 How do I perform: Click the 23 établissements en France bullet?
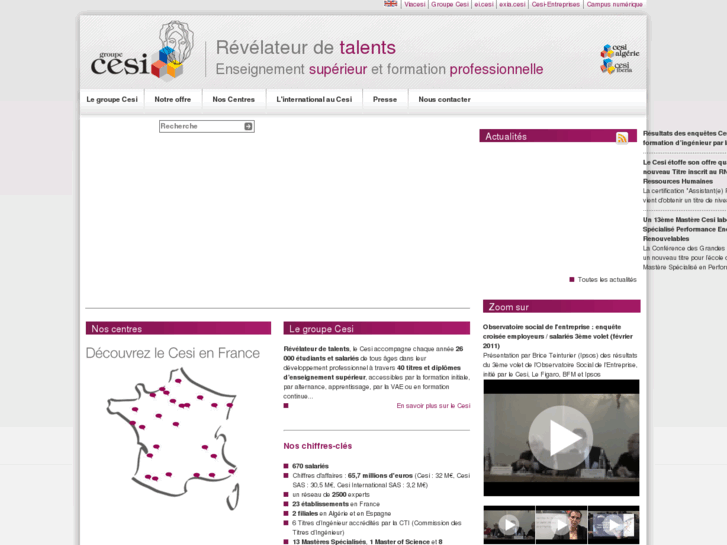point(336,504)
